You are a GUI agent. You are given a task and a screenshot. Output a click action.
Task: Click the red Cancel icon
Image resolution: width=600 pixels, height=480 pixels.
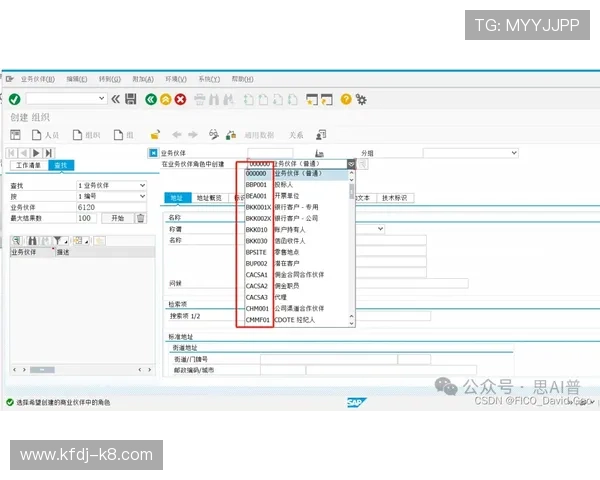tap(180, 100)
